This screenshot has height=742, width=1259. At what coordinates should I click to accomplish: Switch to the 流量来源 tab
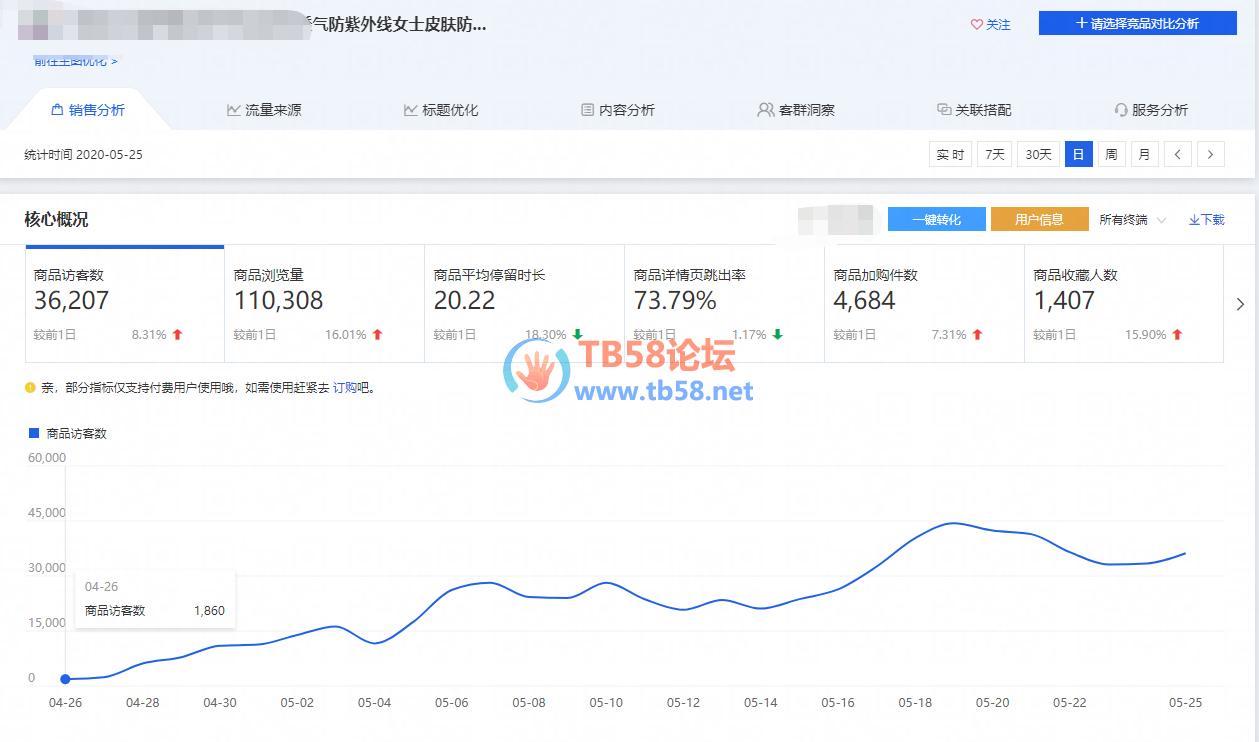264,110
